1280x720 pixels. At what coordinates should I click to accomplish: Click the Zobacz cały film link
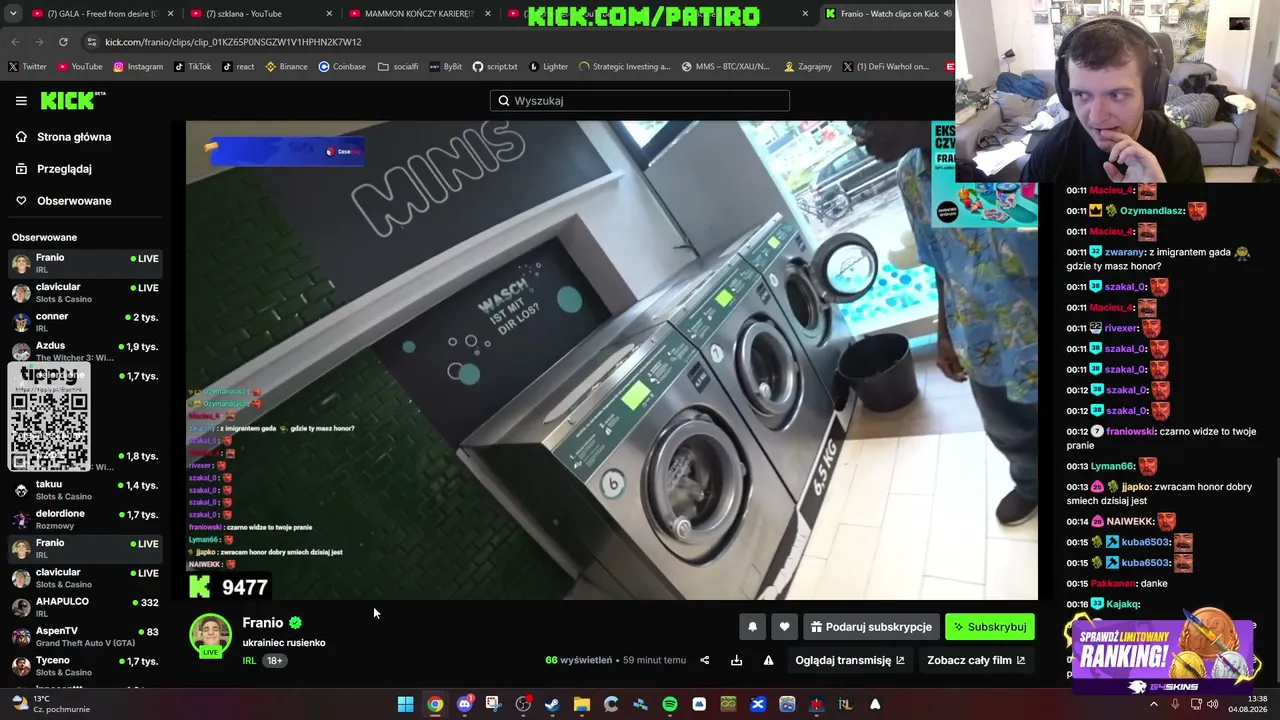coord(976,660)
